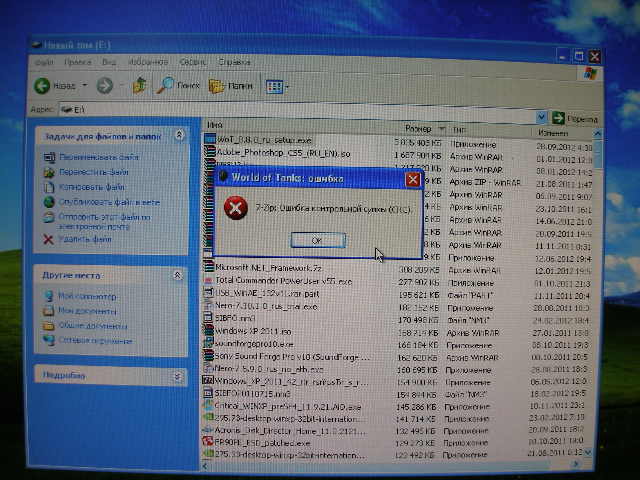This screenshot has width=640, height=480.
Task: Select the USB_WinAE rar.part file
Action: pos(267,294)
